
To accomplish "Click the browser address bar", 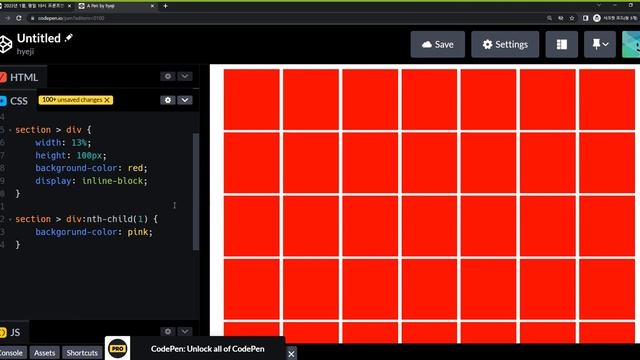I will (286, 18).
